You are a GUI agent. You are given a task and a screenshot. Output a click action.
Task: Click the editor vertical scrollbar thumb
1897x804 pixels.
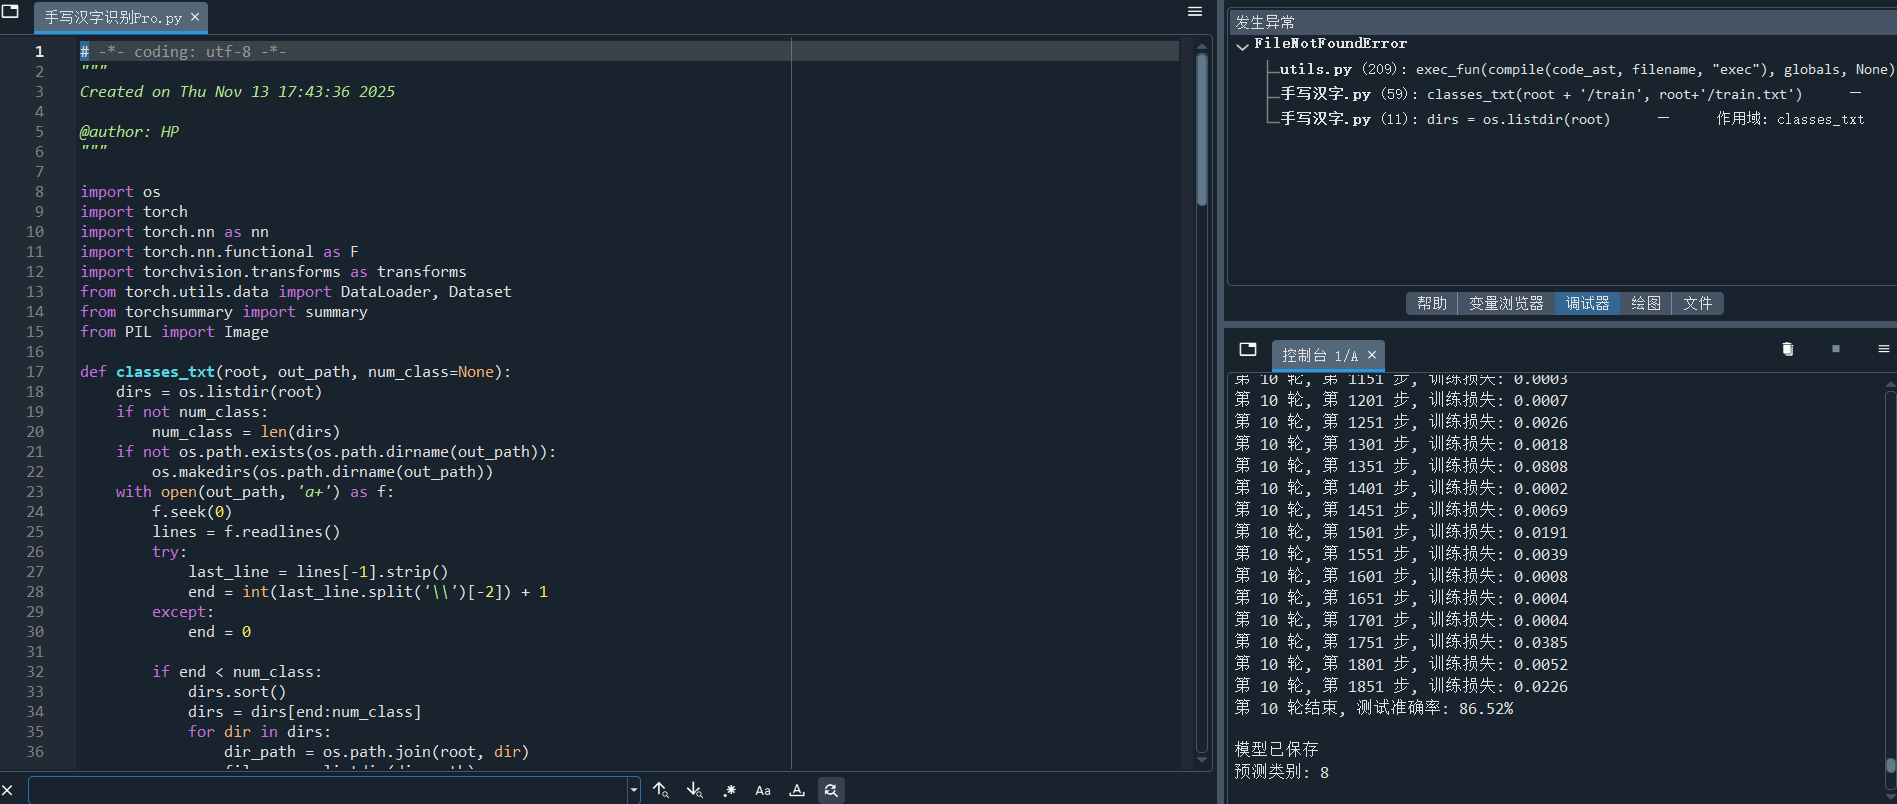[1202, 130]
